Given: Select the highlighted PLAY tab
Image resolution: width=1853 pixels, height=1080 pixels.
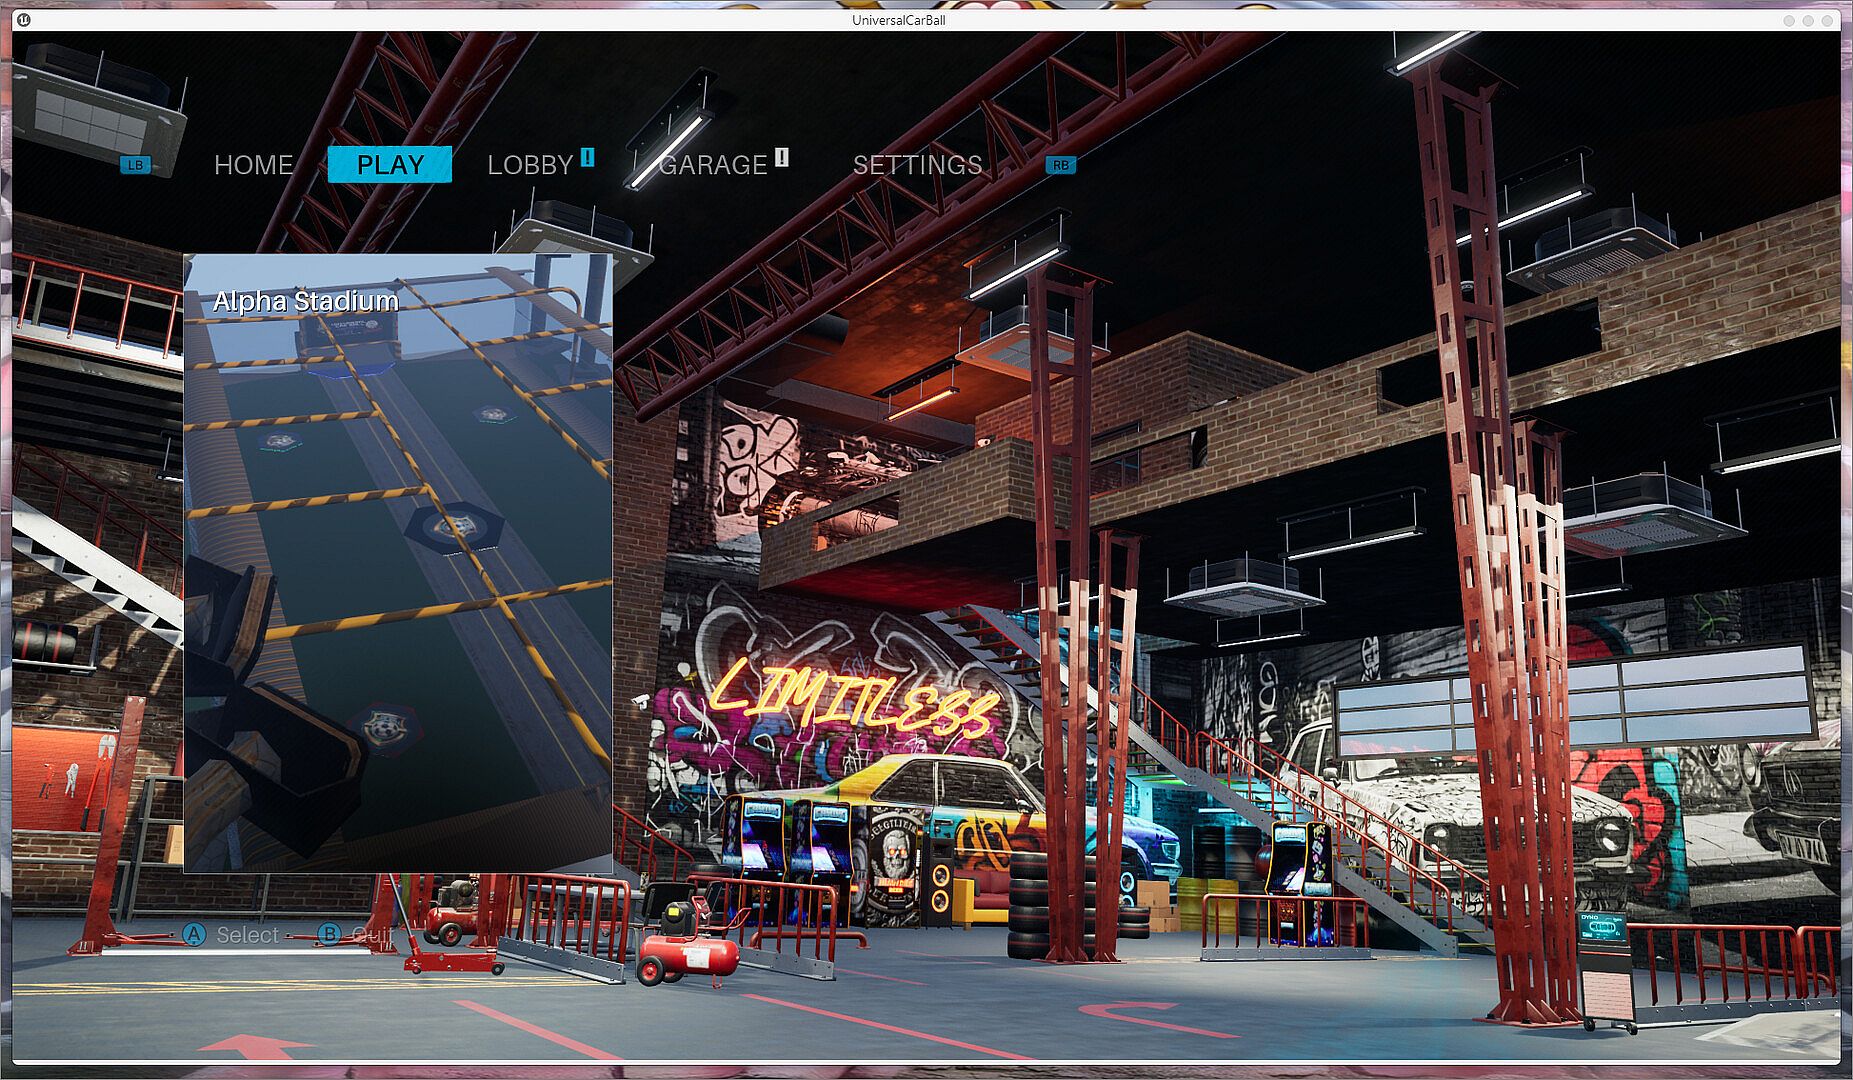Looking at the screenshot, I should [390, 165].
